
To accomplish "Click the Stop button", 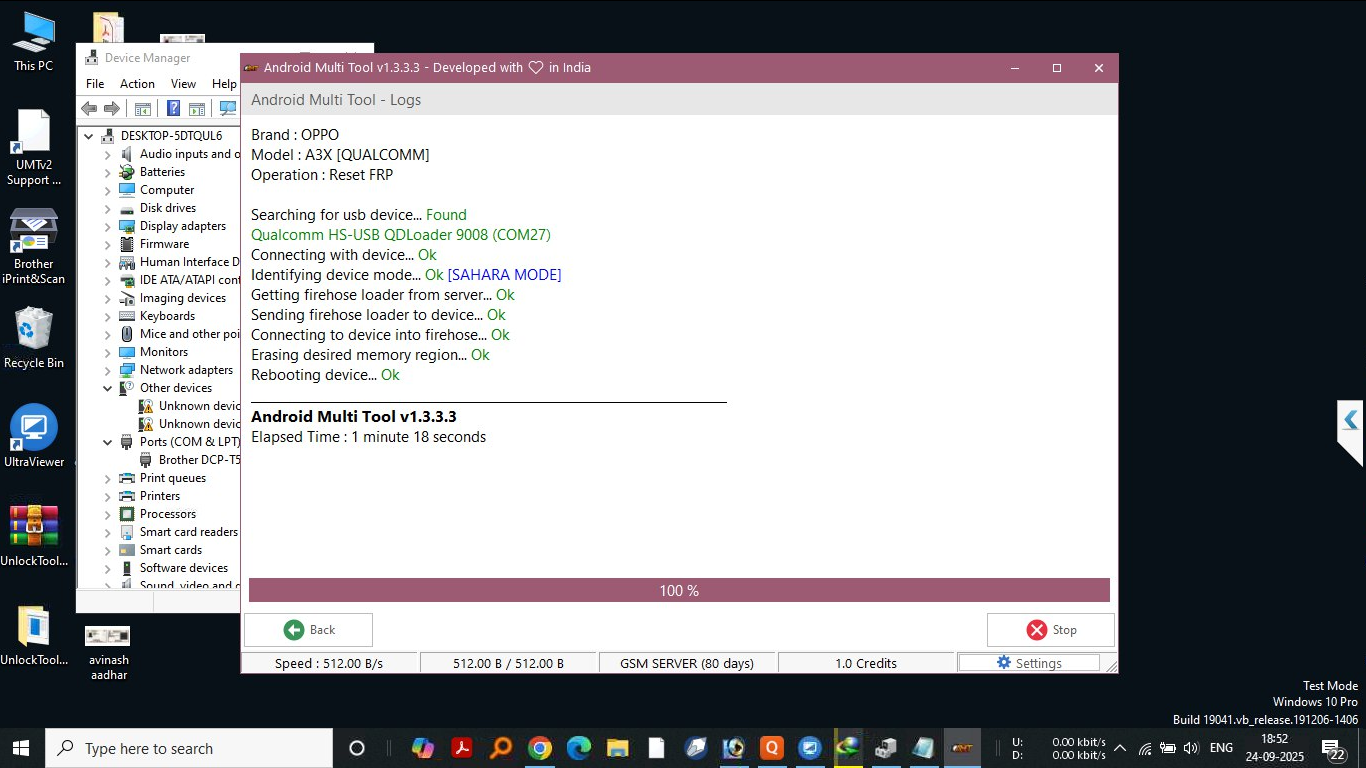I will [x=1050, y=630].
